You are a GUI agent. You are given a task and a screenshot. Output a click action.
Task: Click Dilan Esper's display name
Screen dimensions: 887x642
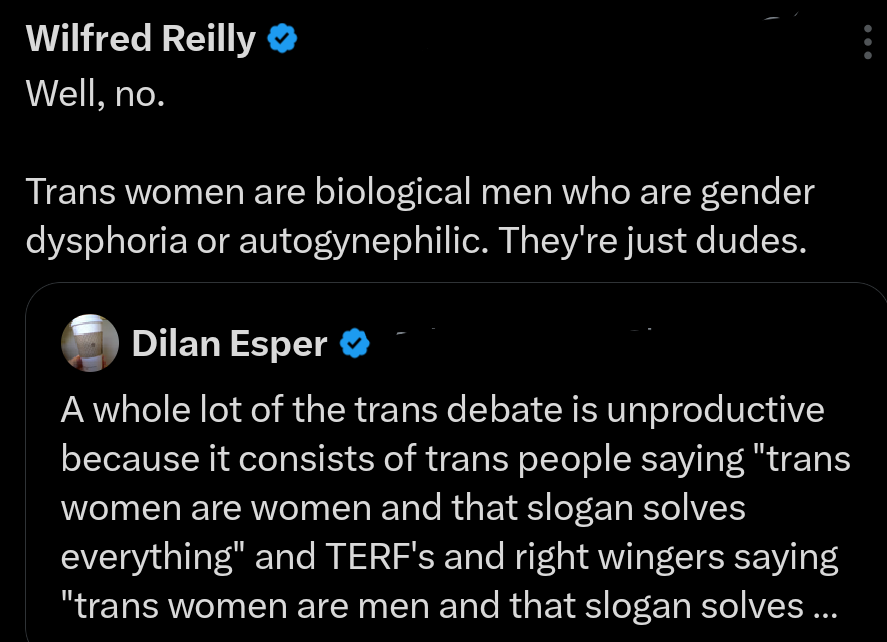(x=229, y=343)
